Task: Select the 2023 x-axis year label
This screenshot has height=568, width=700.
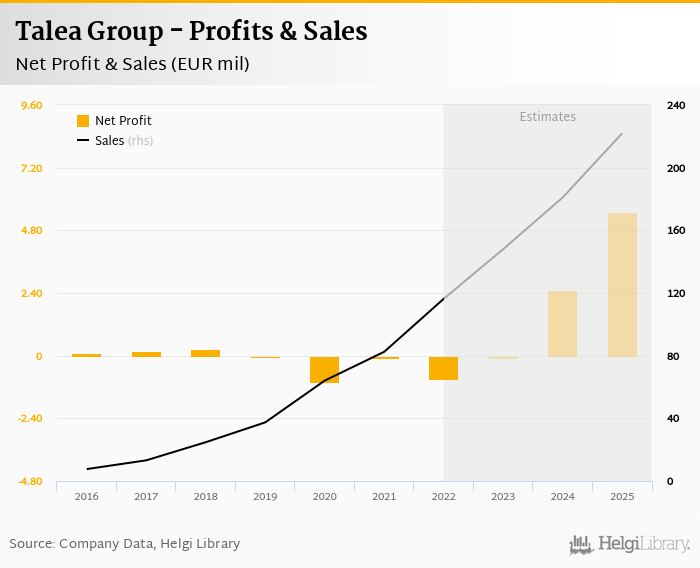Action: pyautogui.click(x=503, y=496)
